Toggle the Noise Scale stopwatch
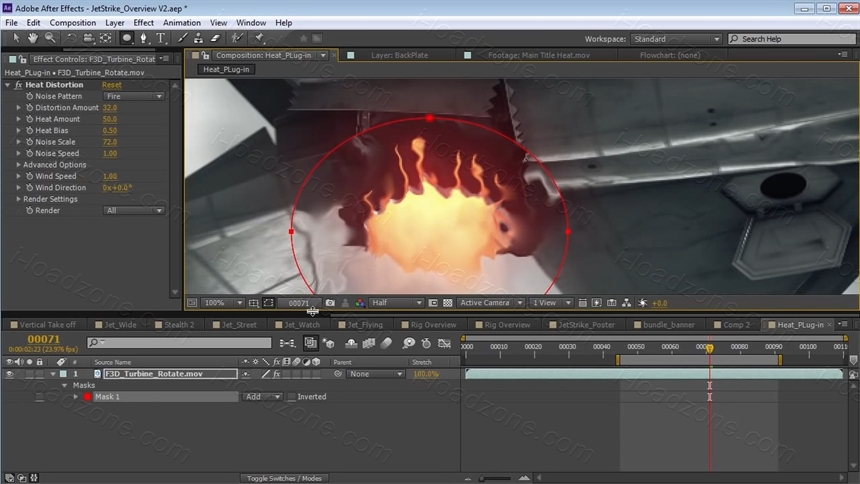 coord(30,142)
